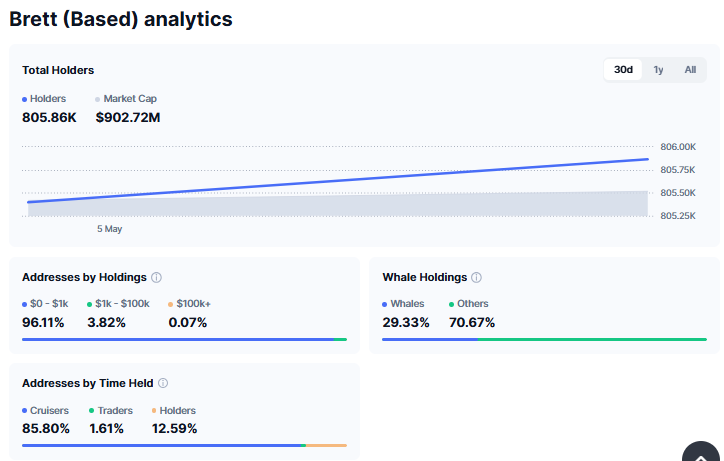Switch chart to 1y range

click(x=658, y=70)
